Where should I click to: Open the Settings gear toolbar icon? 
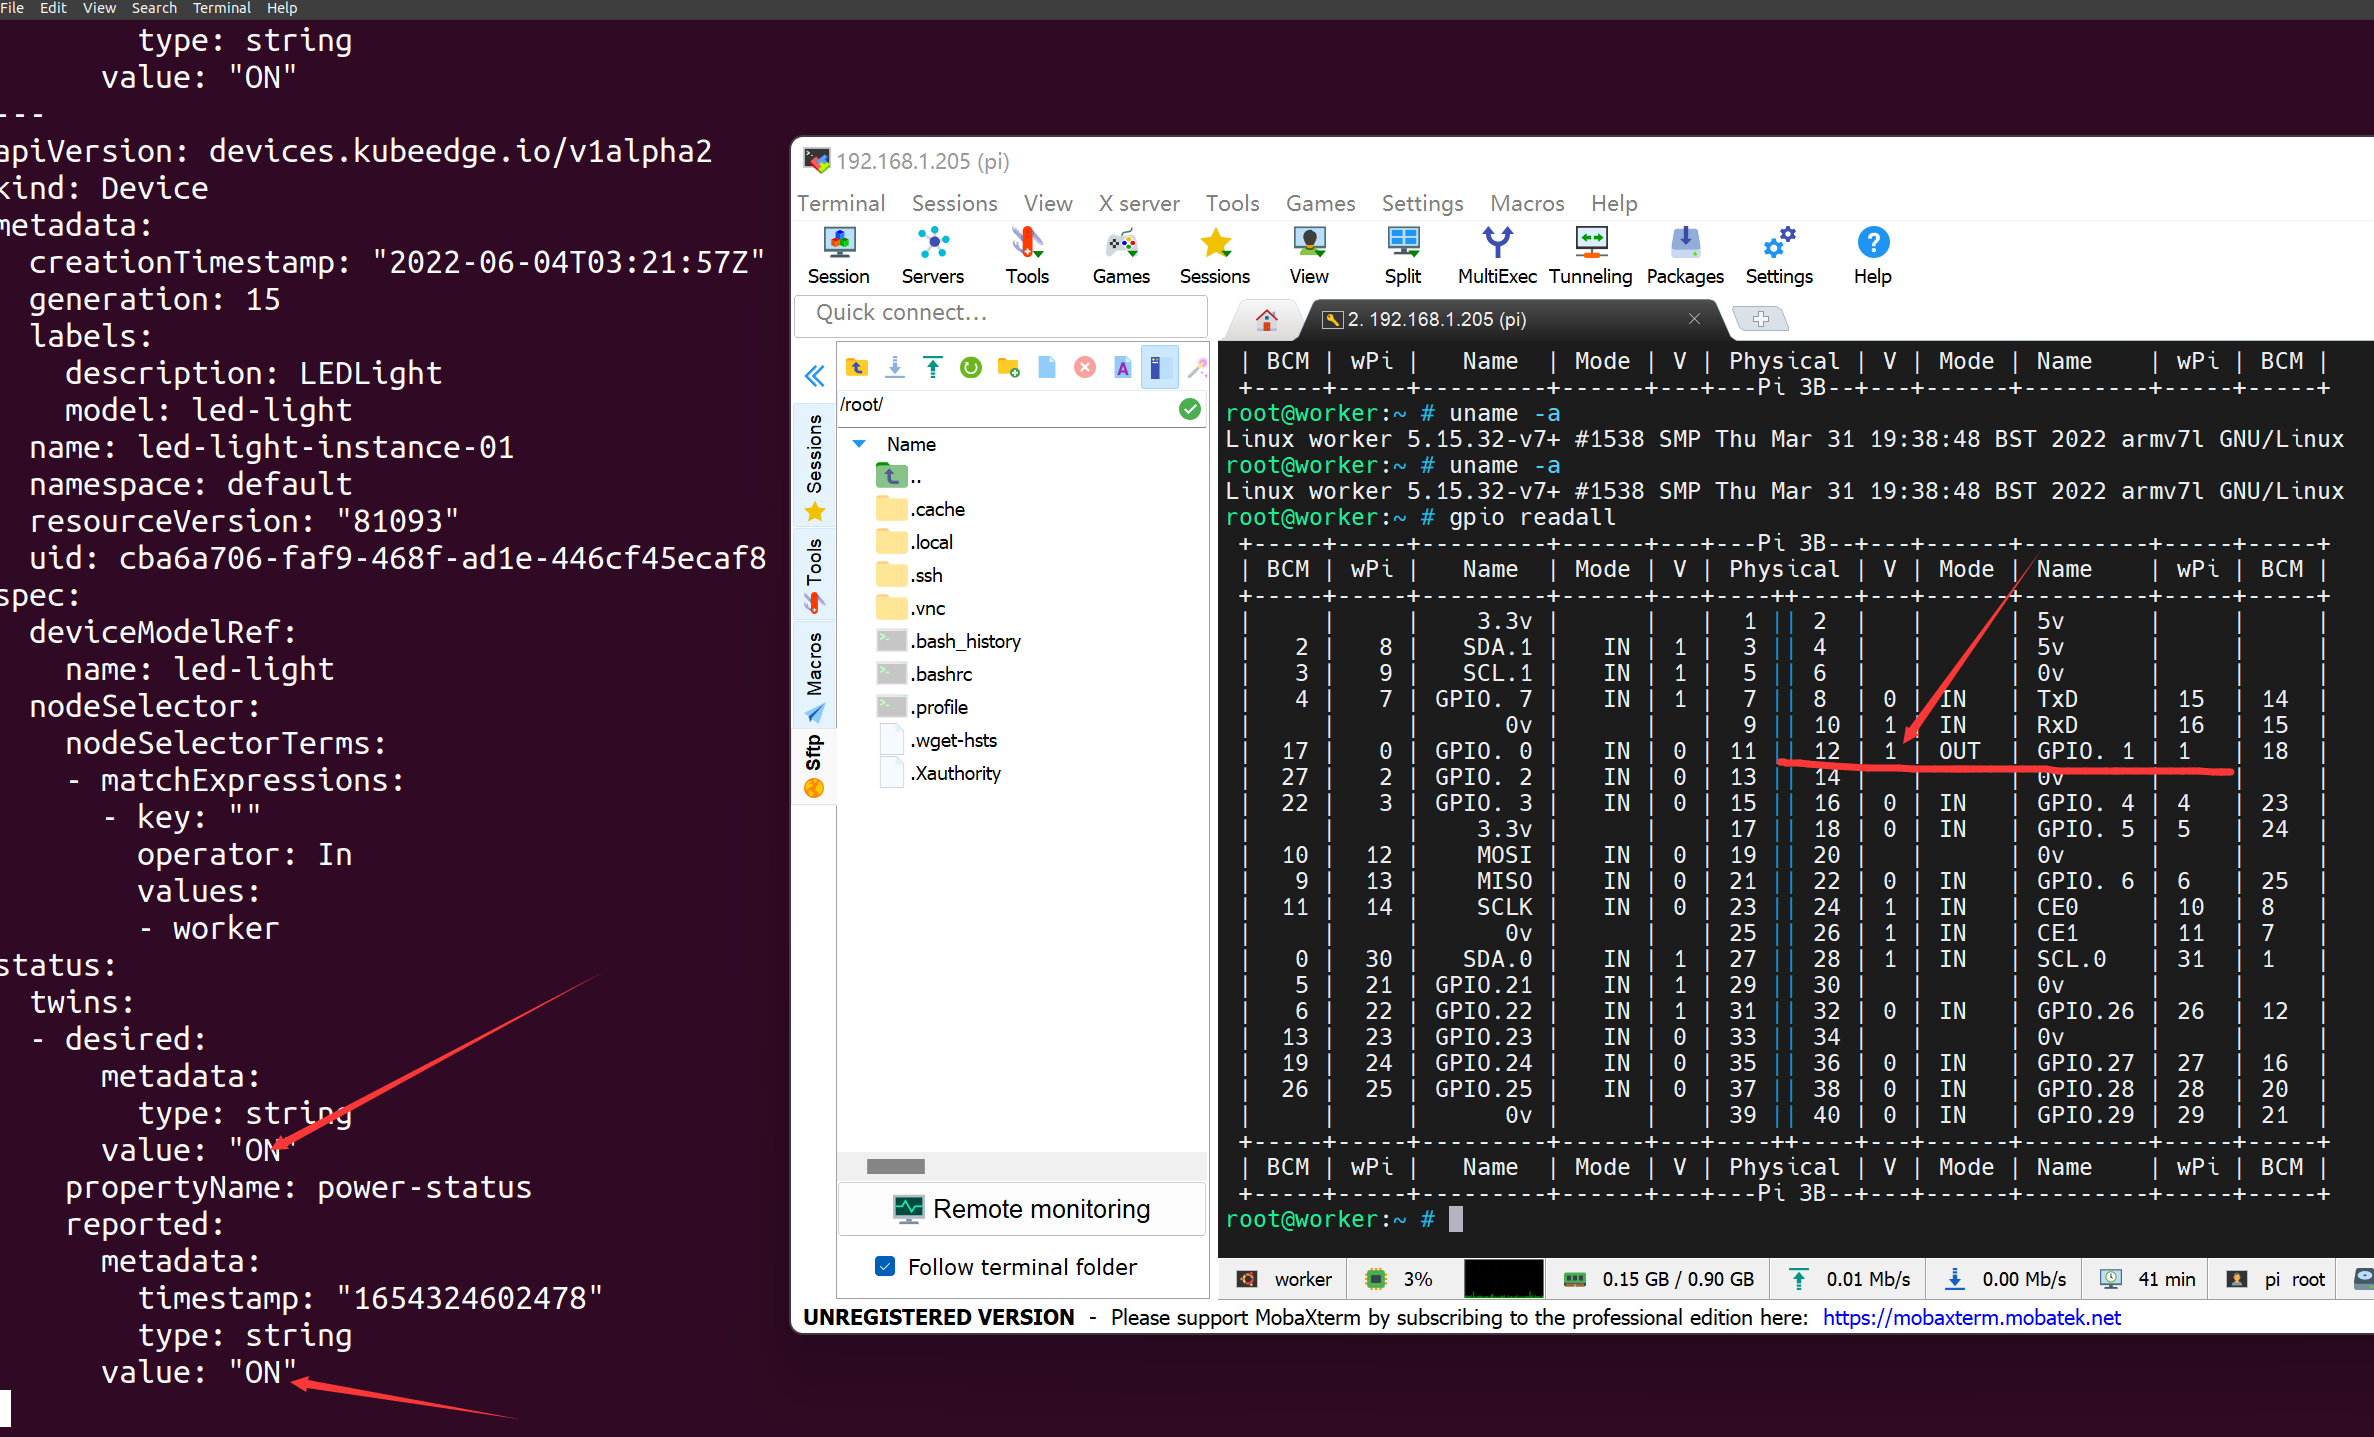pos(1779,257)
